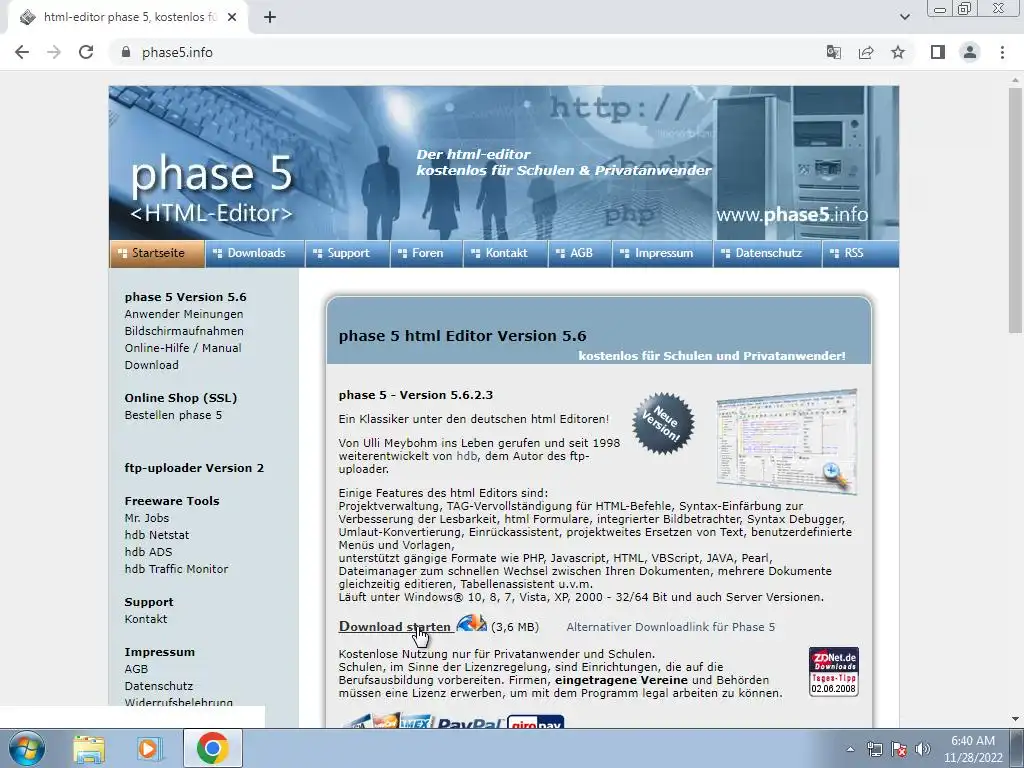Image resolution: width=1024 pixels, height=768 pixels.
Task: Open the Downloads navigation tab
Action: click(x=255, y=253)
